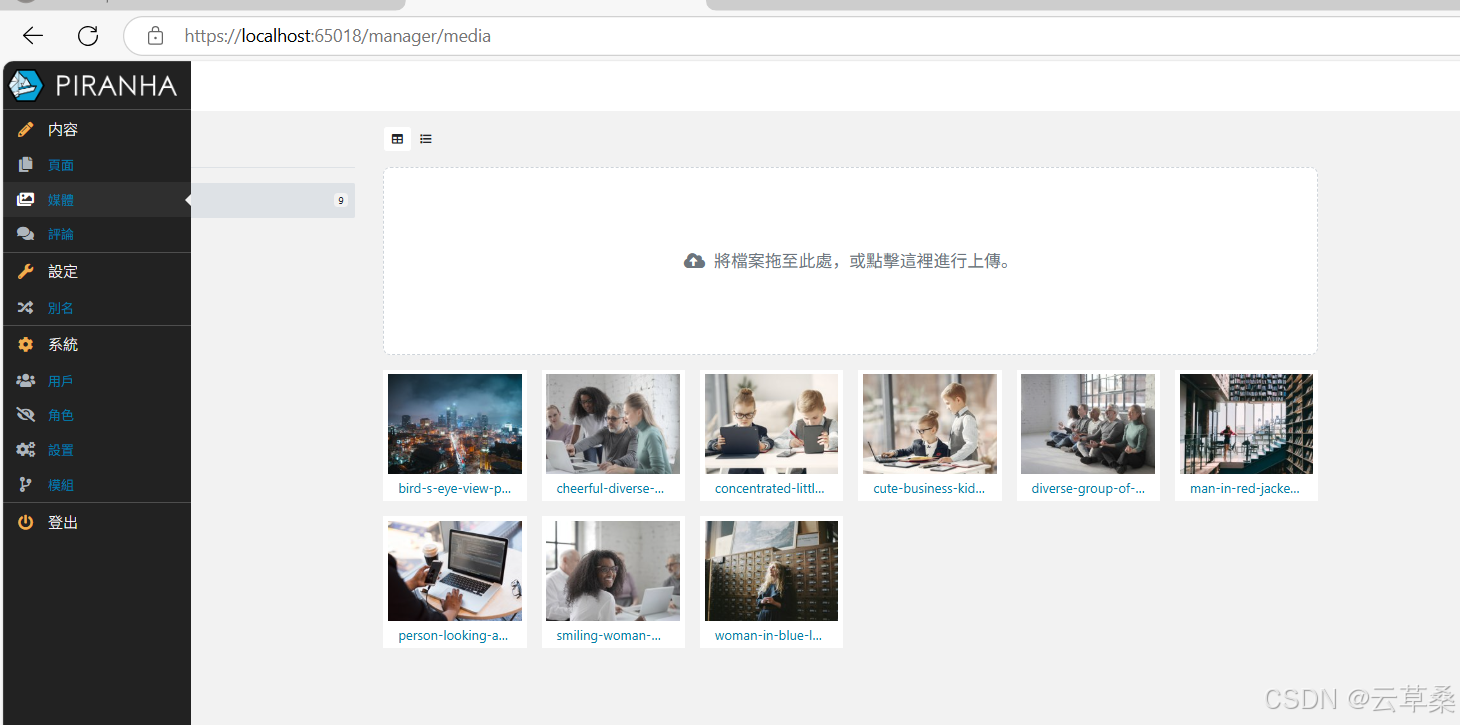Click the Piranha logo icon
The height and width of the screenshot is (725, 1460).
tap(26, 85)
